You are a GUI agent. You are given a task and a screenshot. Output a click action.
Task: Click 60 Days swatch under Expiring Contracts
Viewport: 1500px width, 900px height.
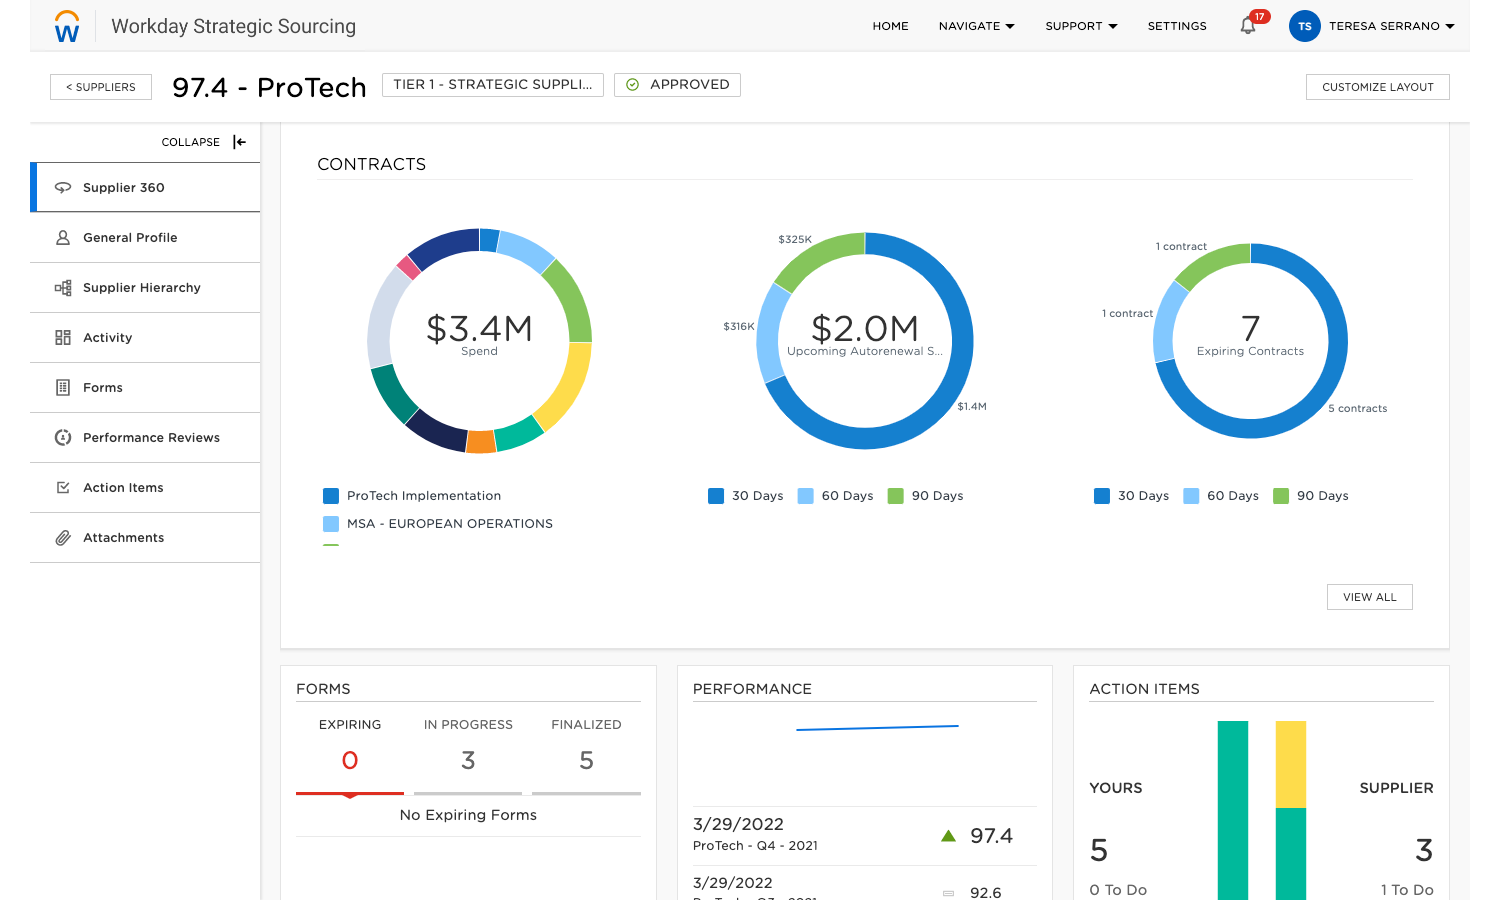[x=1191, y=496]
